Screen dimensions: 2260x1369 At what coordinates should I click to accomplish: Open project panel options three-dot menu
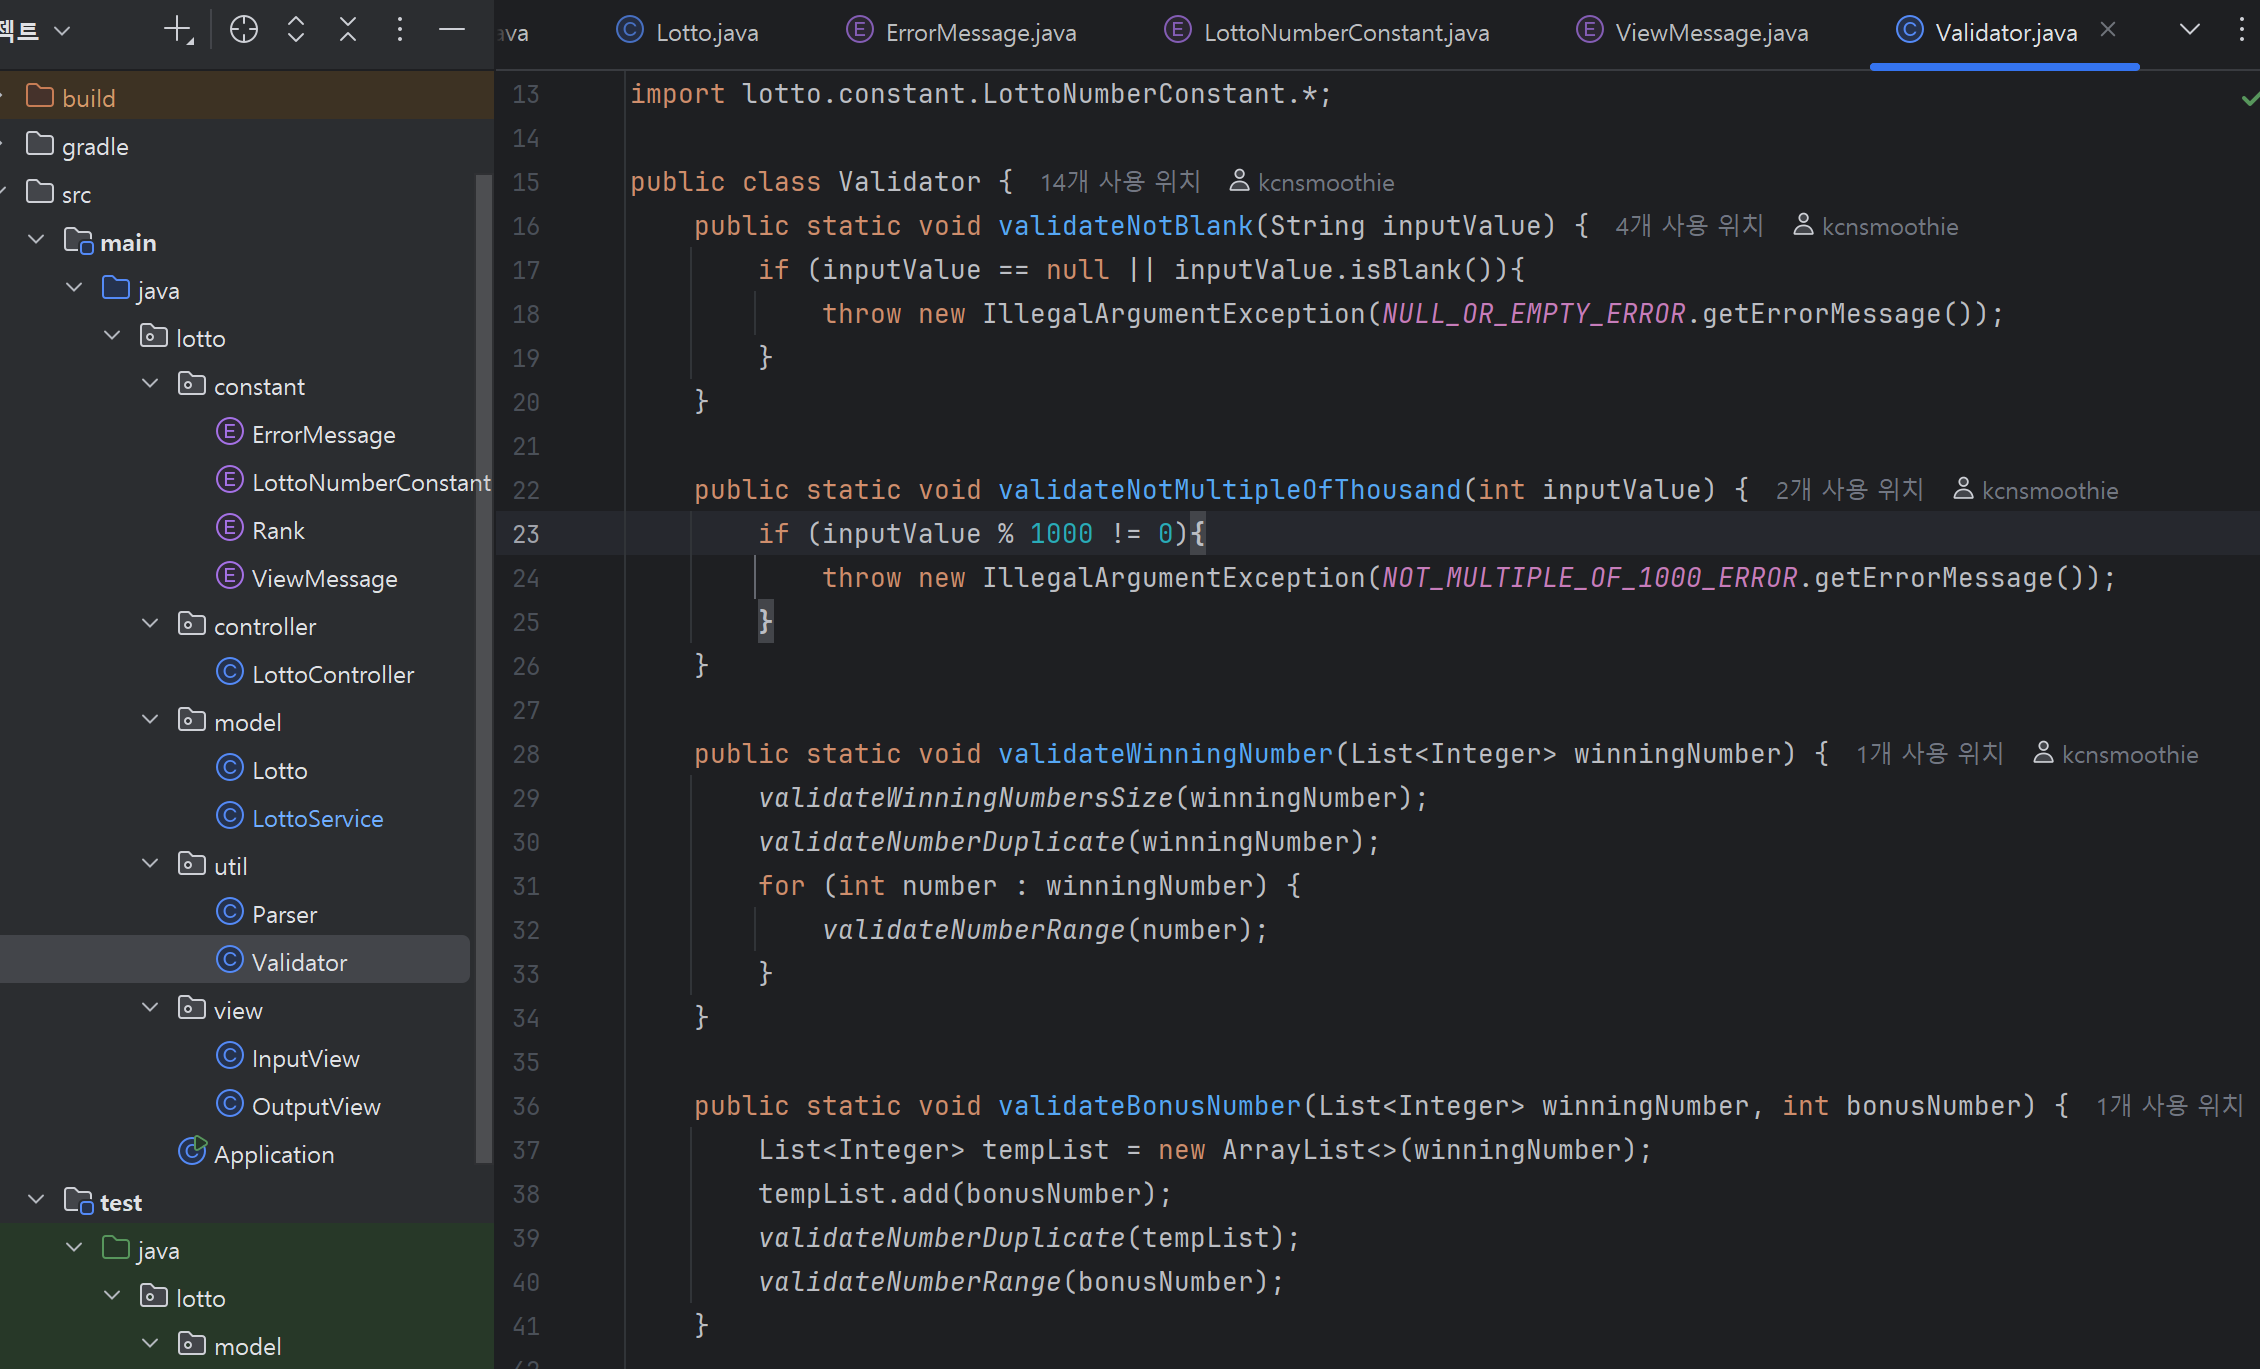pos(399,30)
